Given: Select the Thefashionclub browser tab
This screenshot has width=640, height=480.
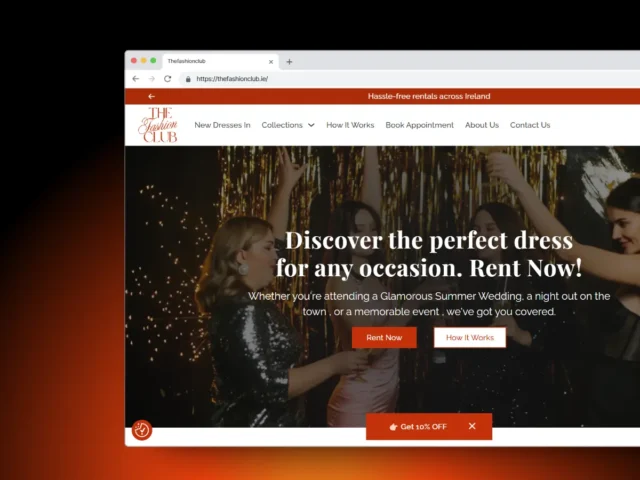Looking at the screenshot, I should pos(220,61).
